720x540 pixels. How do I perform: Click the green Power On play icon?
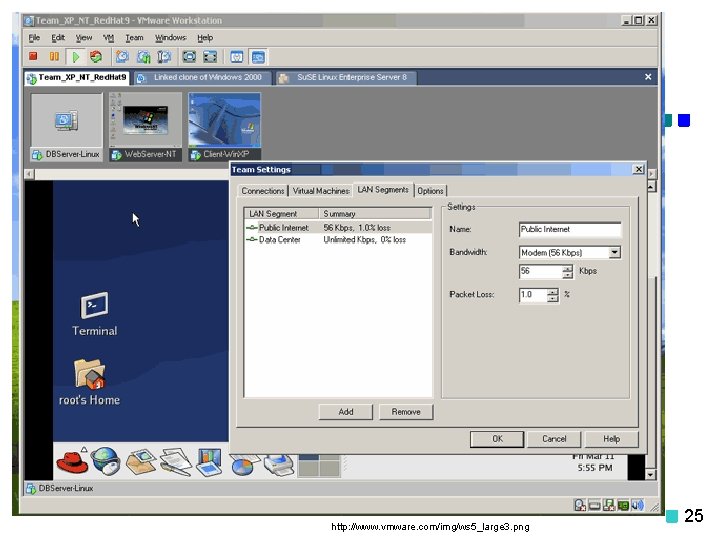coord(76,57)
